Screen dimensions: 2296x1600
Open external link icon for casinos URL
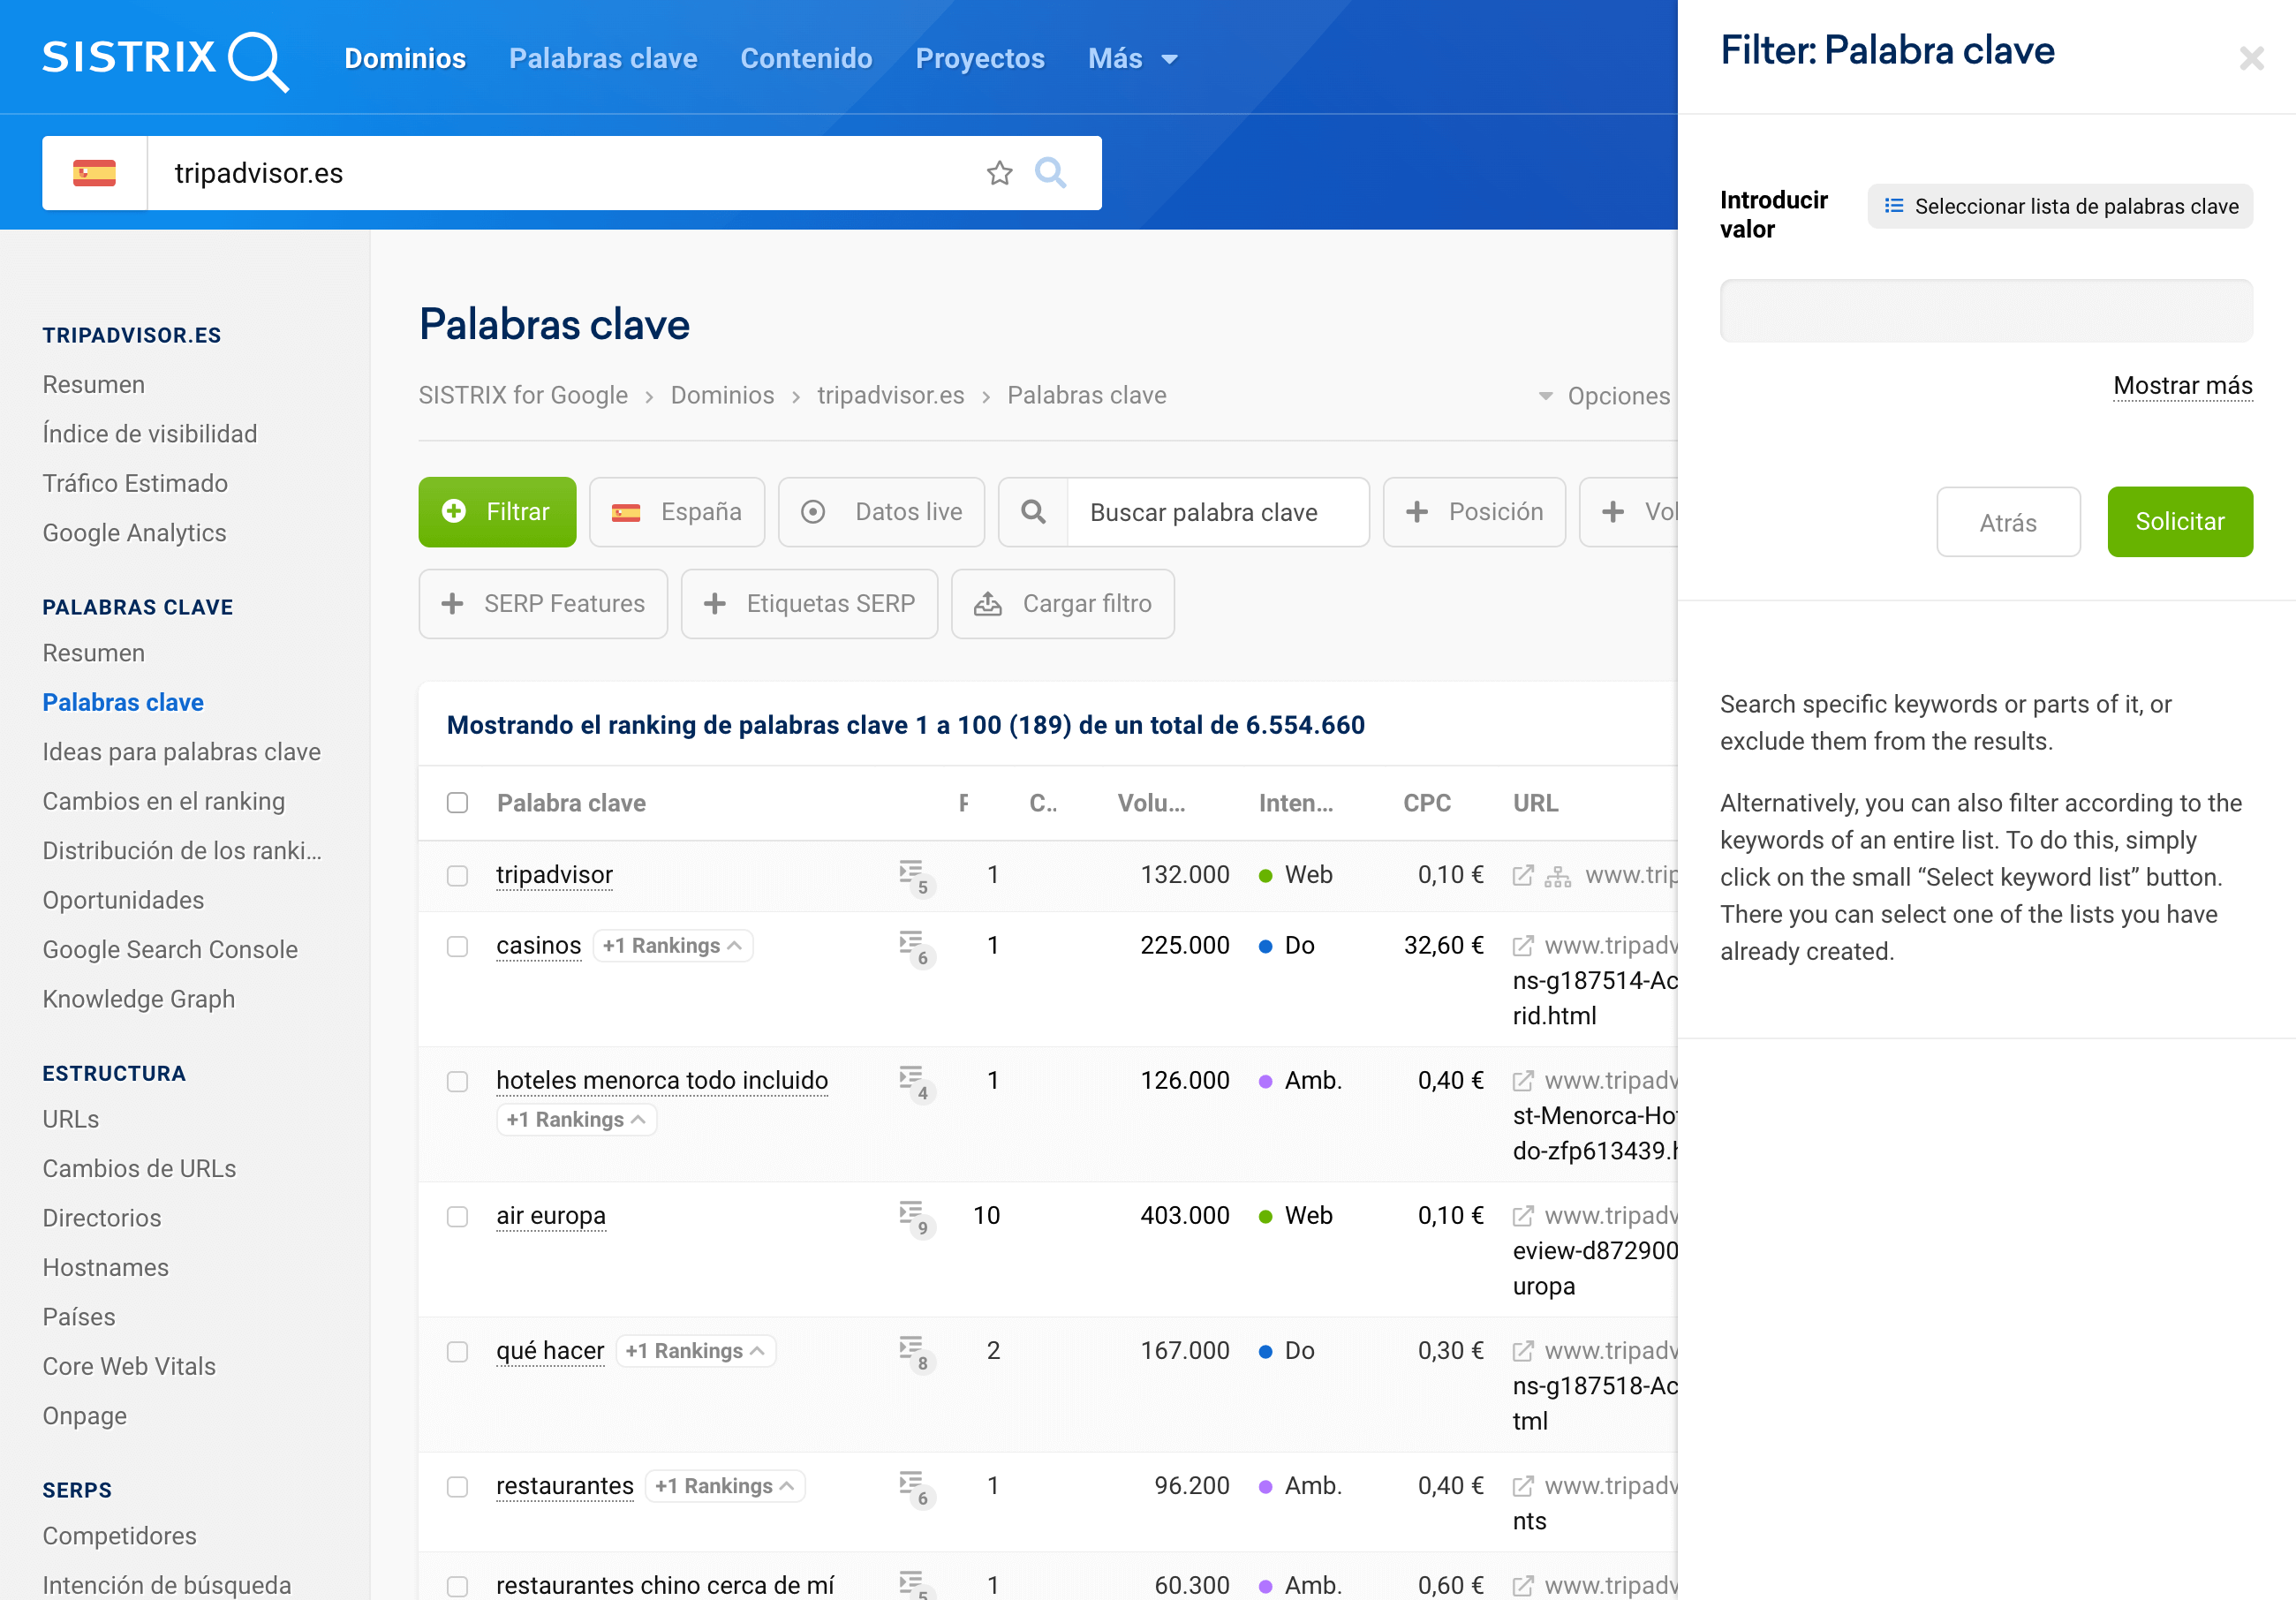coord(1522,945)
